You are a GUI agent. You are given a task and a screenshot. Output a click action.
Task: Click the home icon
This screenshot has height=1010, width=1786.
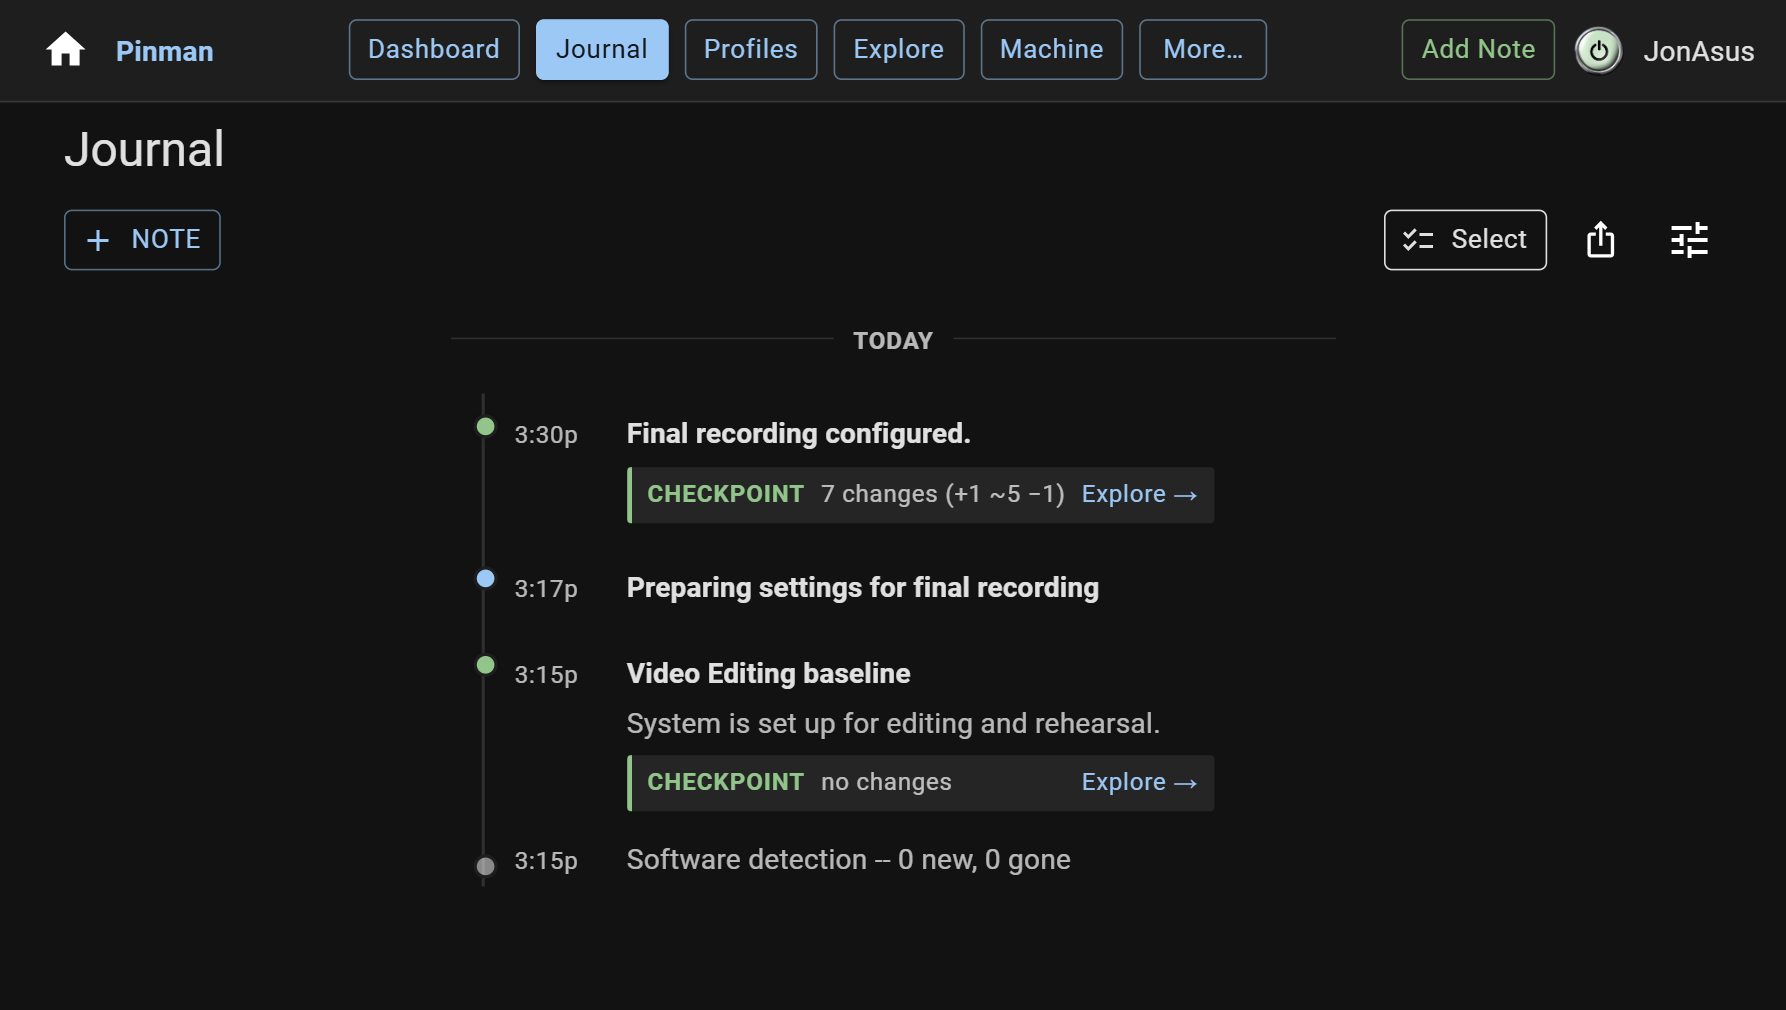pos(66,50)
